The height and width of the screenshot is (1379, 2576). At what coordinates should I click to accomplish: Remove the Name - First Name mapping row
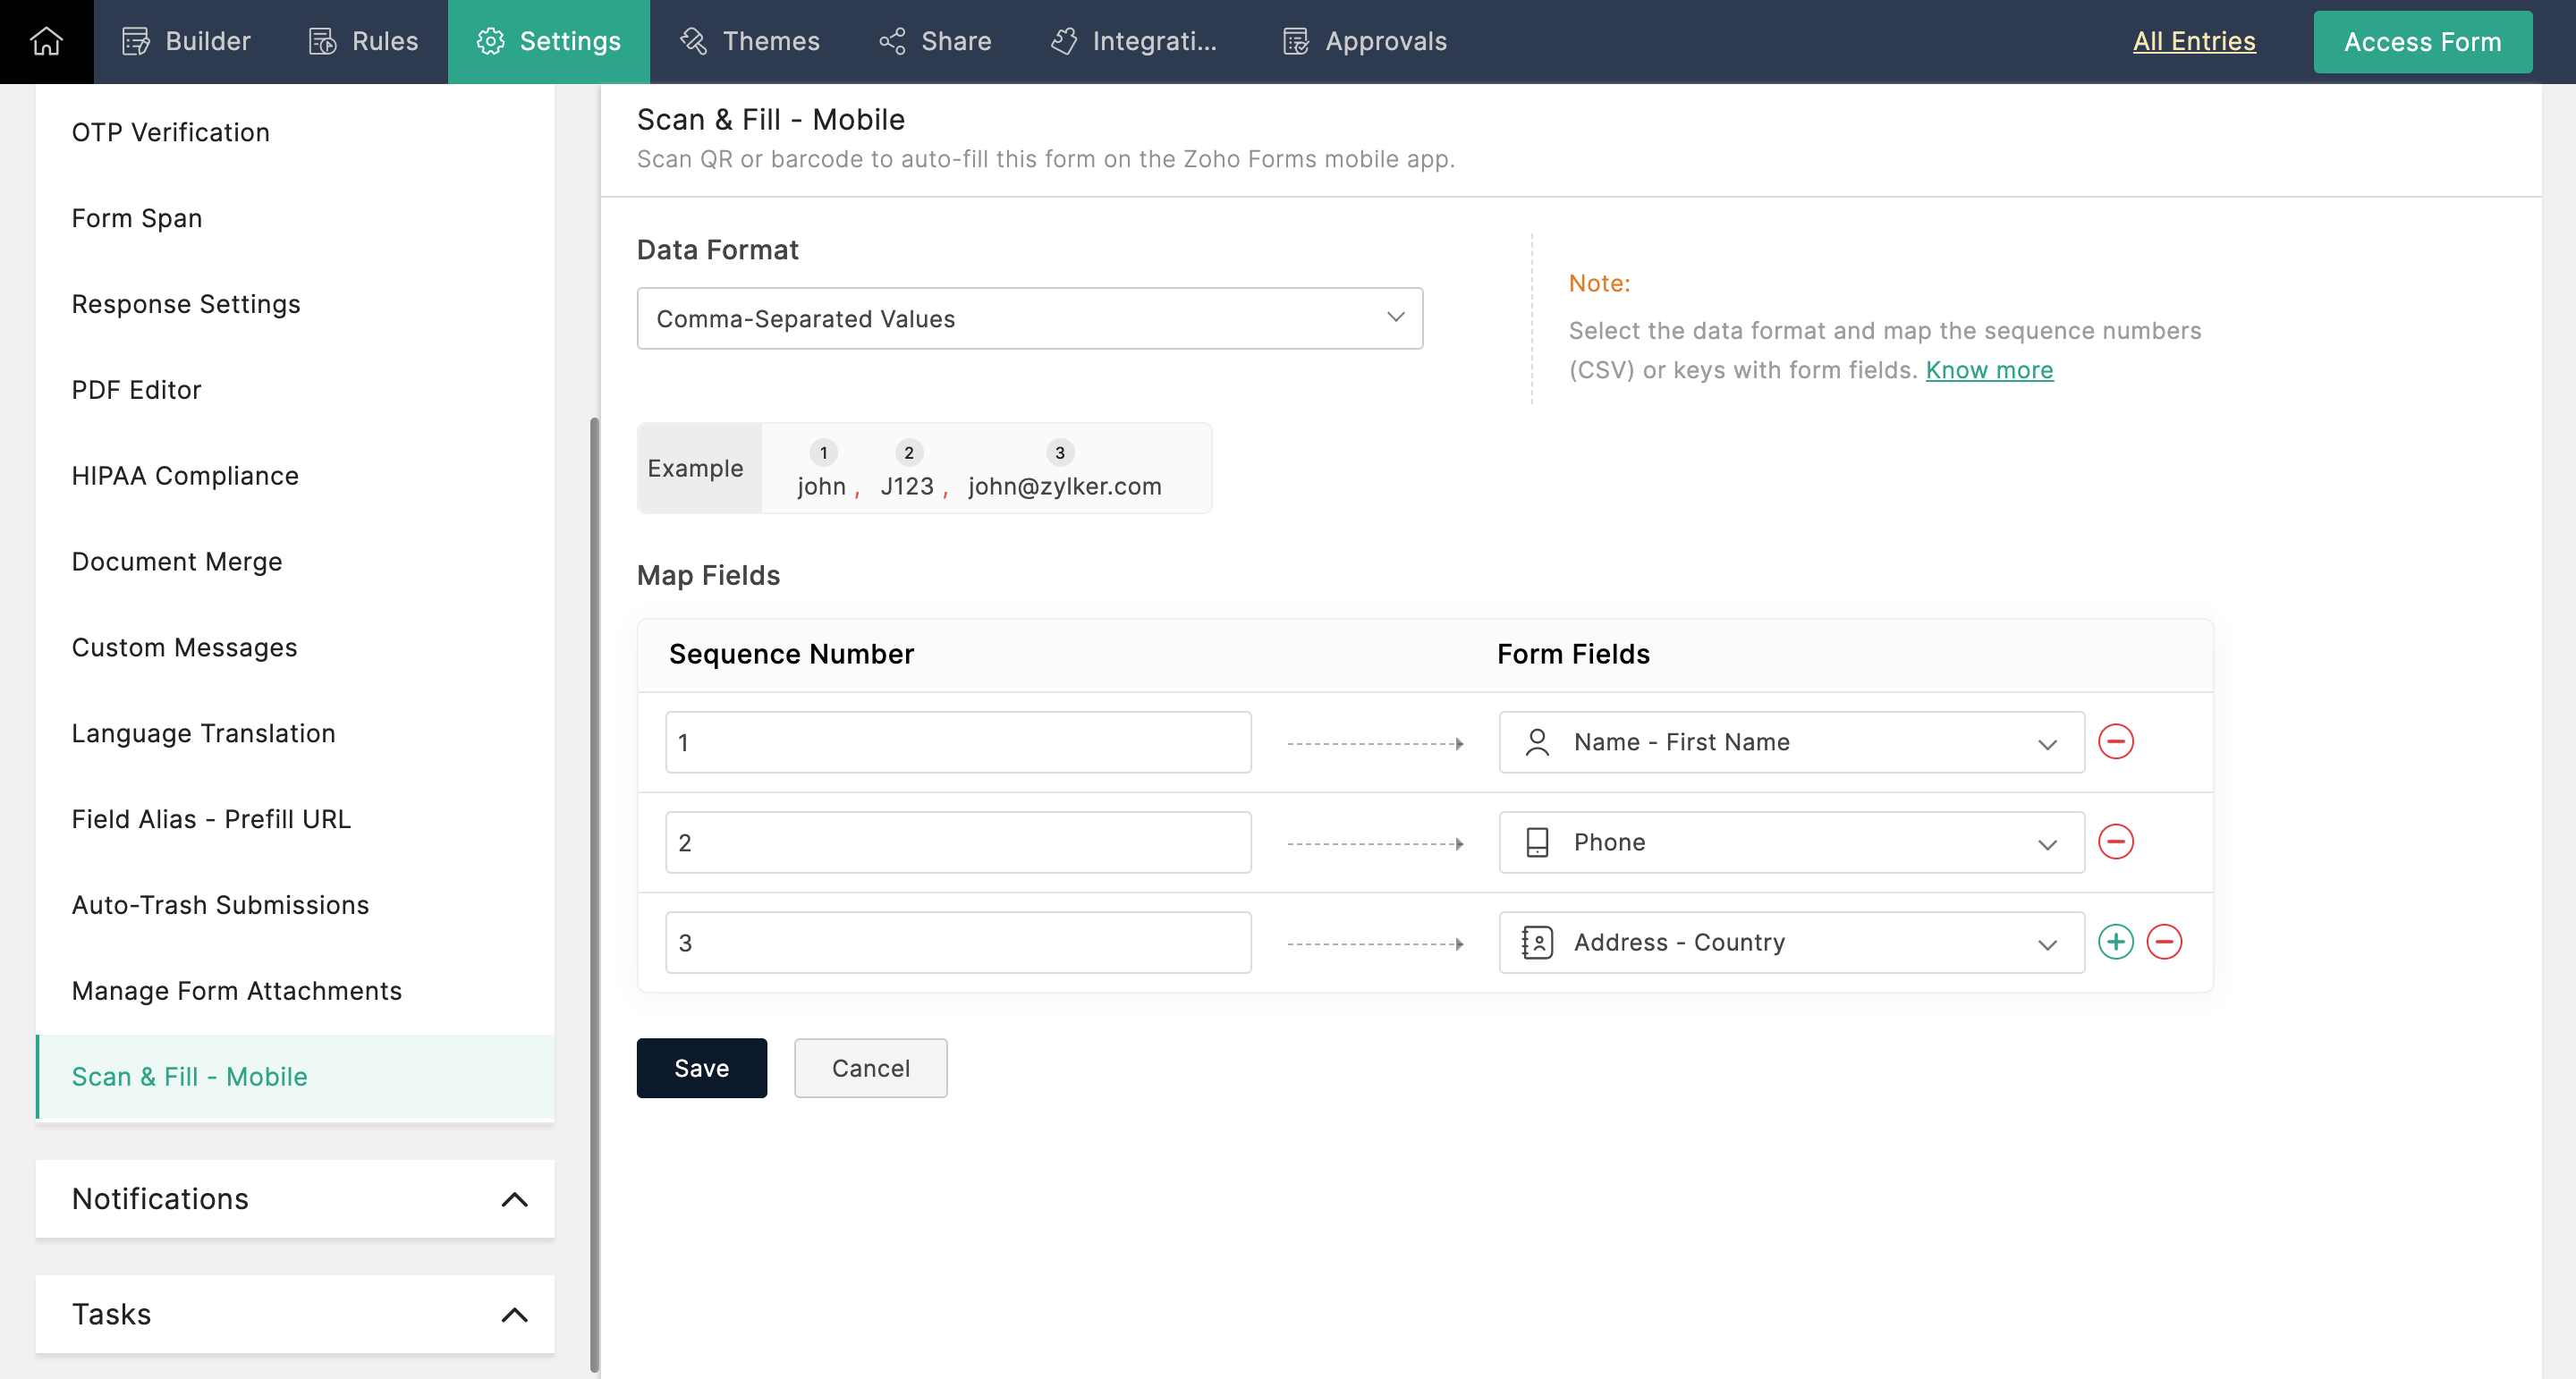click(x=2115, y=742)
